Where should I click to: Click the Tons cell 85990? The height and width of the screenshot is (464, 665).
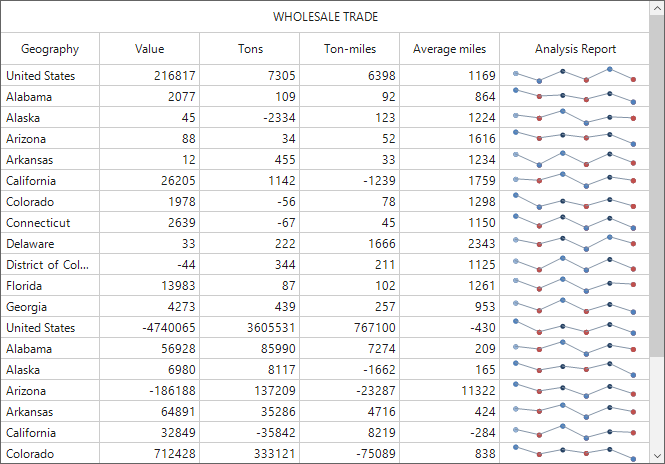(249, 348)
